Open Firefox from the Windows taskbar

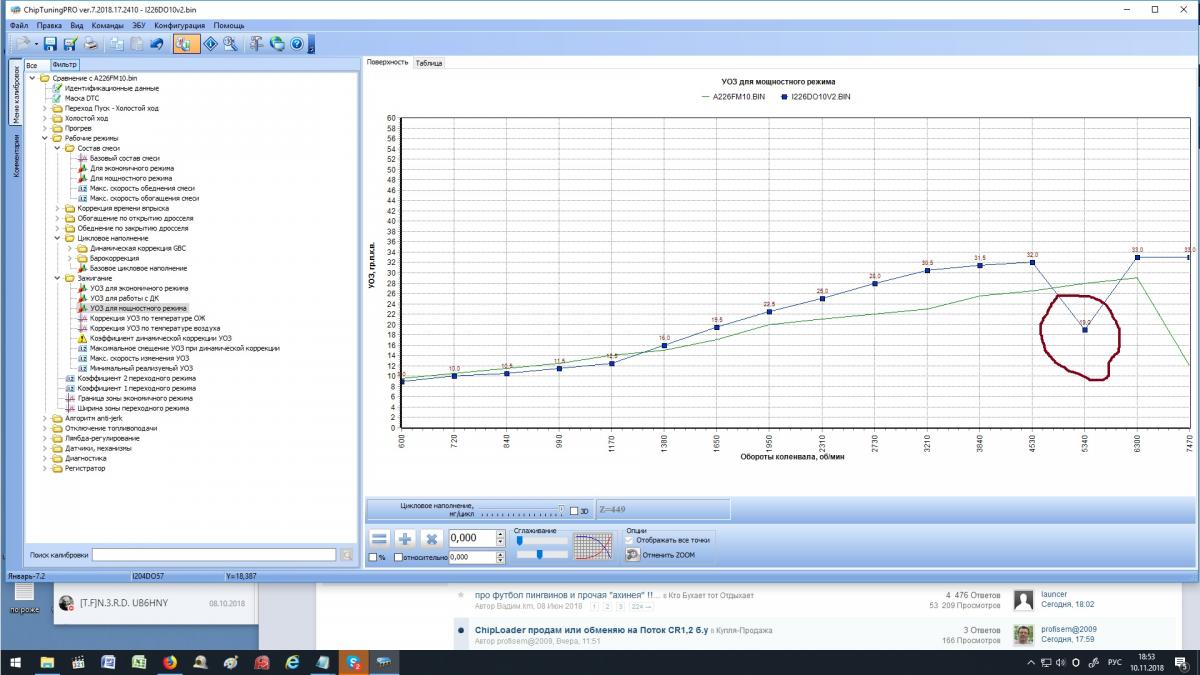tap(169, 662)
